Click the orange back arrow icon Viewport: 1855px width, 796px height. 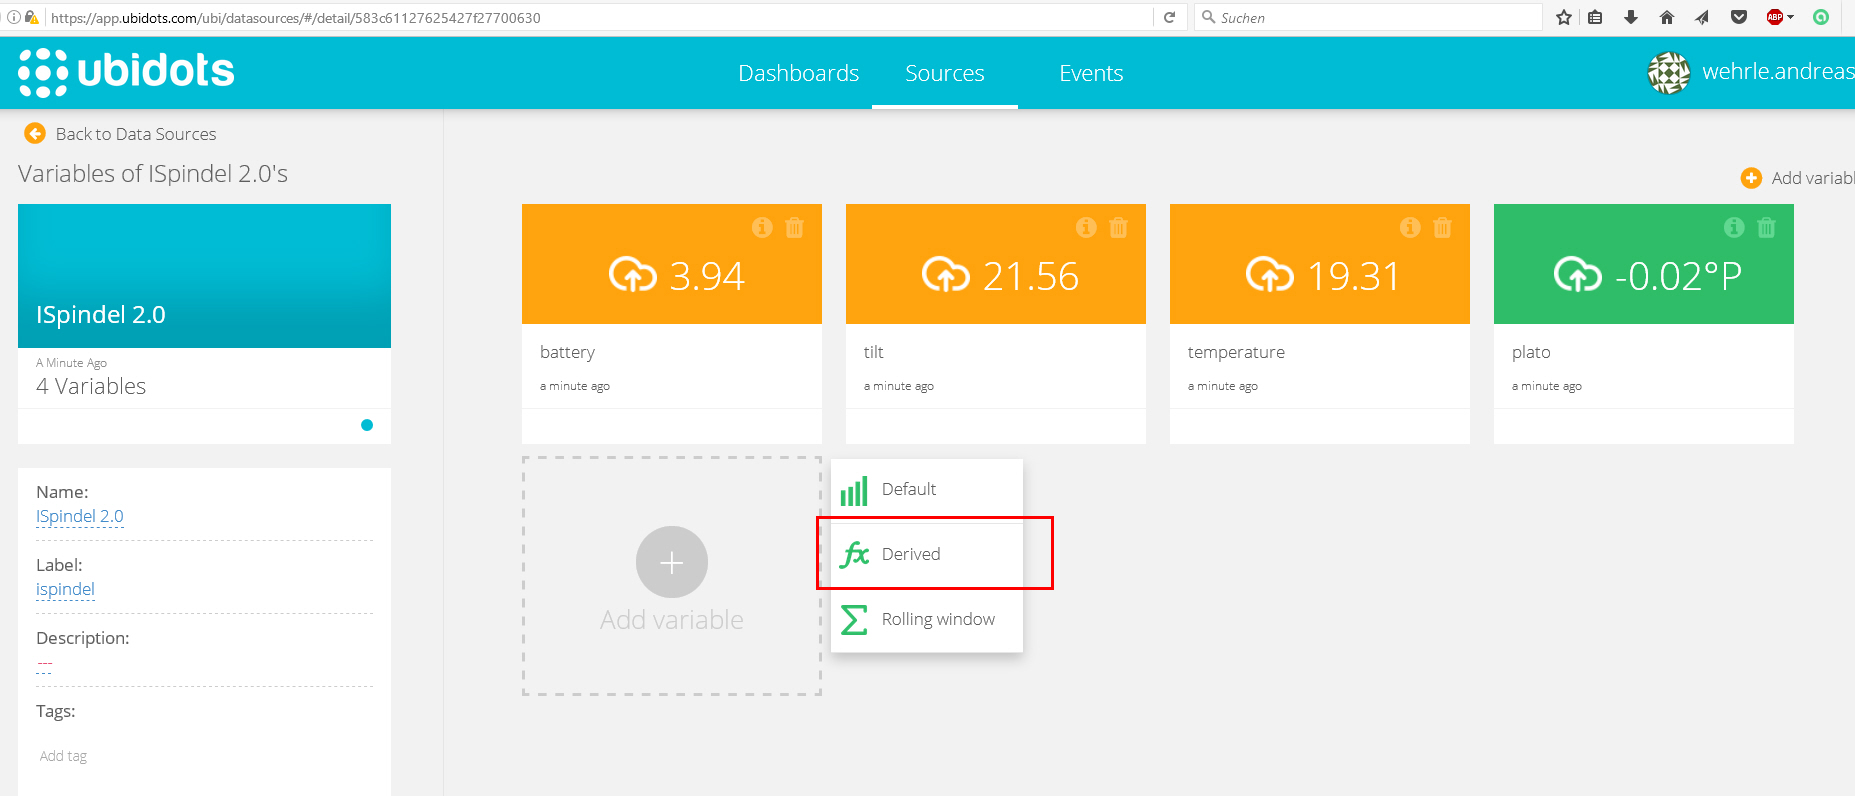click(x=35, y=133)
